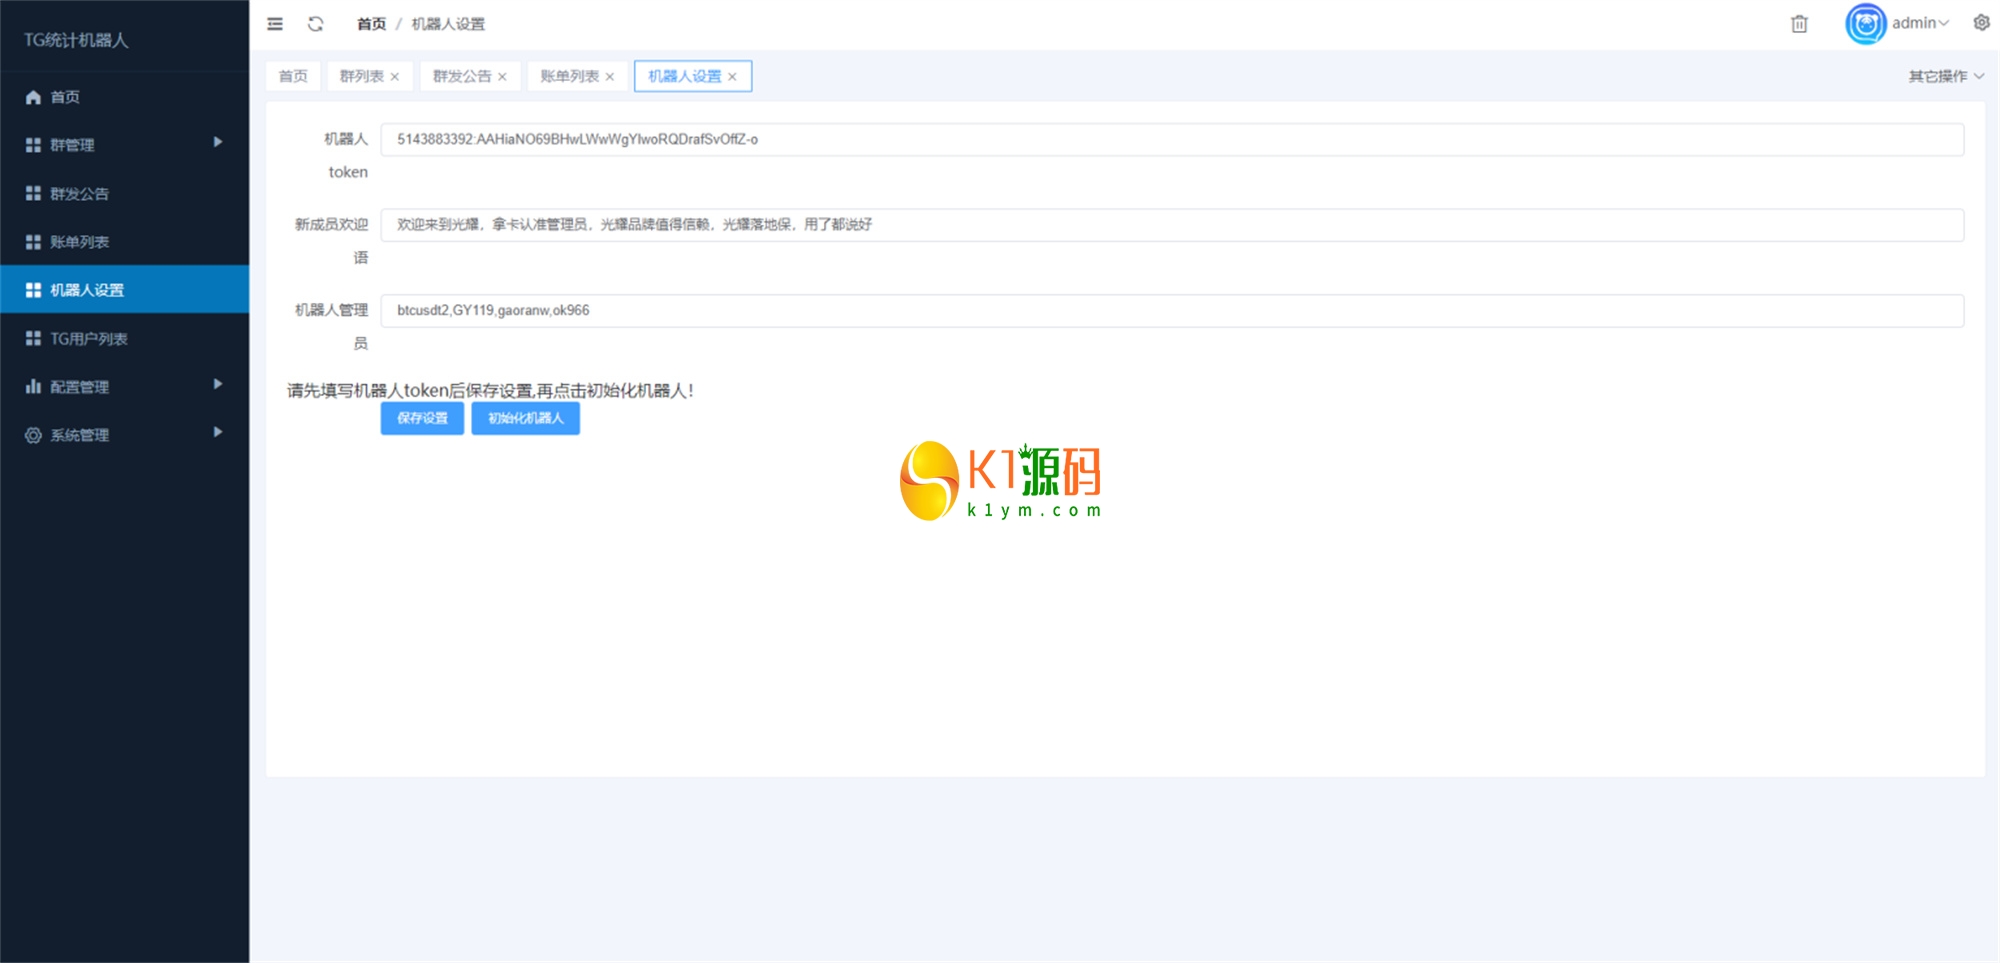Image resolution: width=2000 pixels, height=963 pixels.
Task: Open 账单列表 in the sidebar
Action: click(x=124, y=242)
